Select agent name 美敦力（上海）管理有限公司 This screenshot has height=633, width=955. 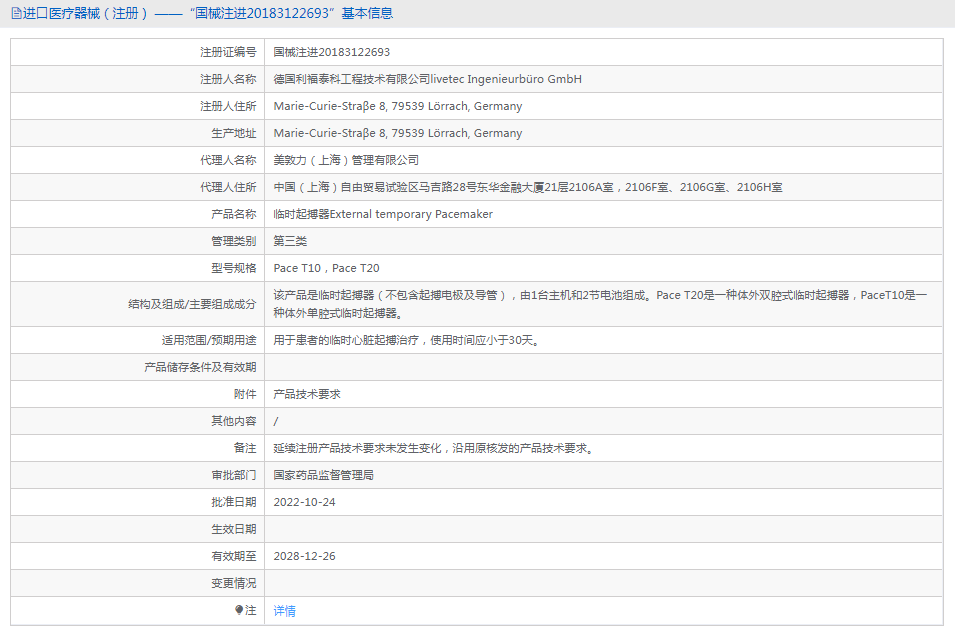click(x=346, y=160)
